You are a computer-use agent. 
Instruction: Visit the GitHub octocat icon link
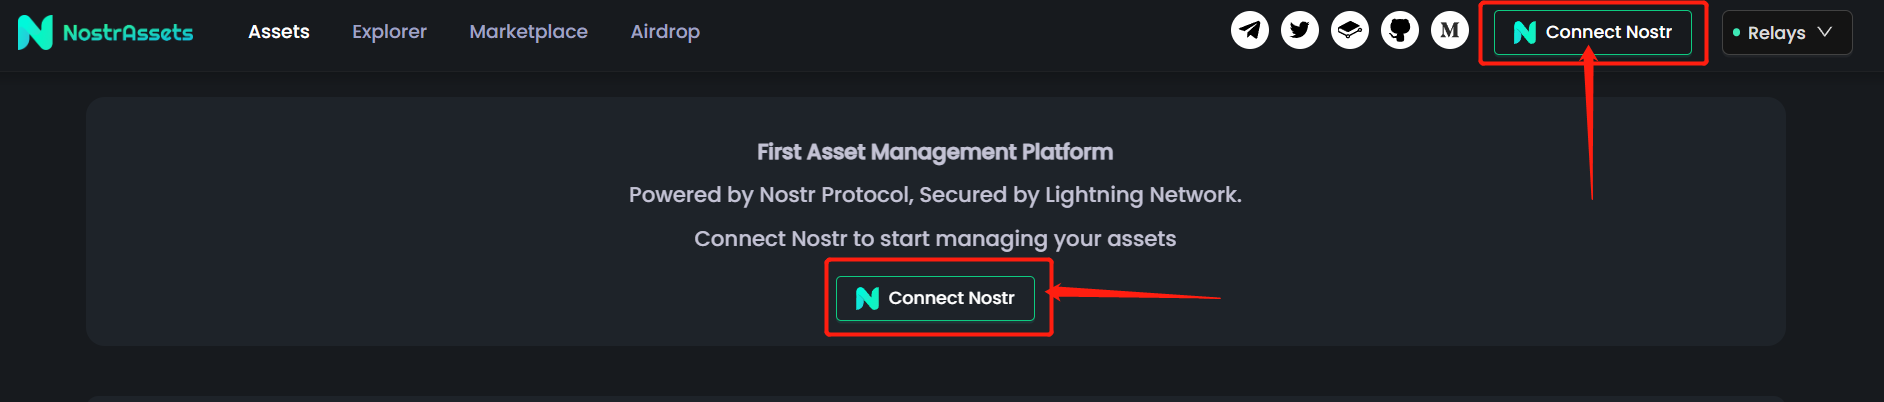point(1399,30)
